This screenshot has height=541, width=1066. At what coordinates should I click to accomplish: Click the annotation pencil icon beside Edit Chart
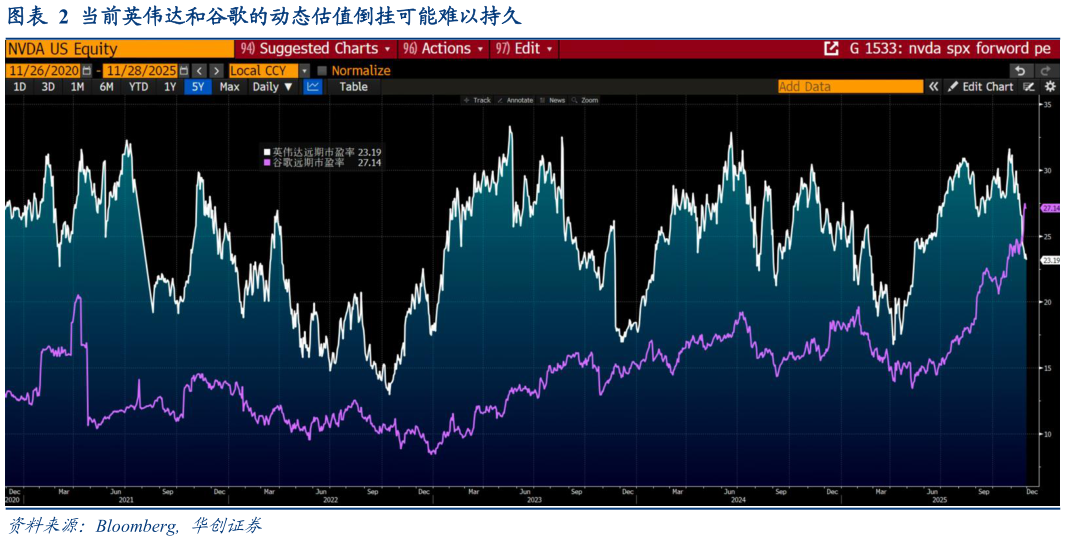tap(1029, 87)
